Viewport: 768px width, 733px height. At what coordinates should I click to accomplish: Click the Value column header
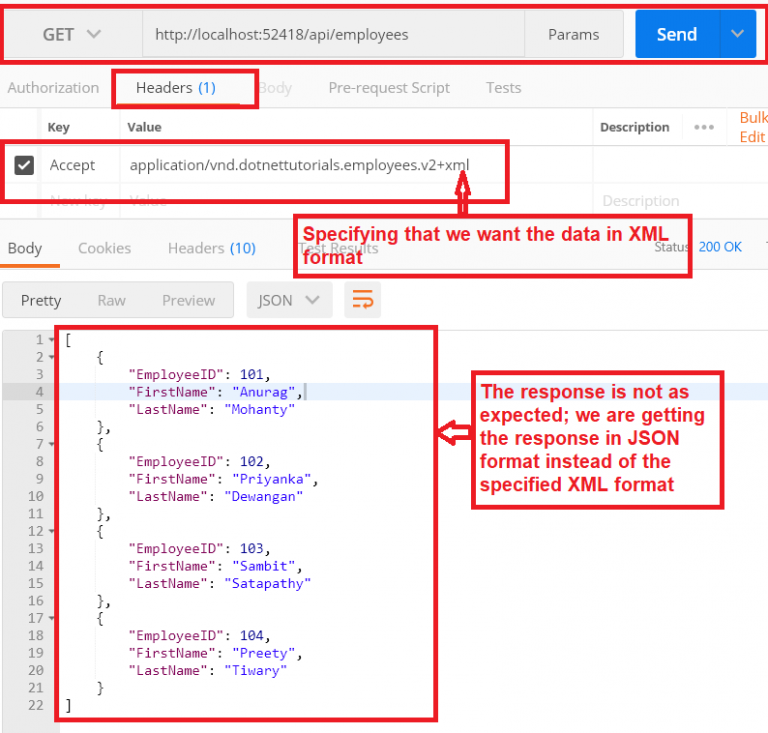pyautogui.click(x=144, y=127)
